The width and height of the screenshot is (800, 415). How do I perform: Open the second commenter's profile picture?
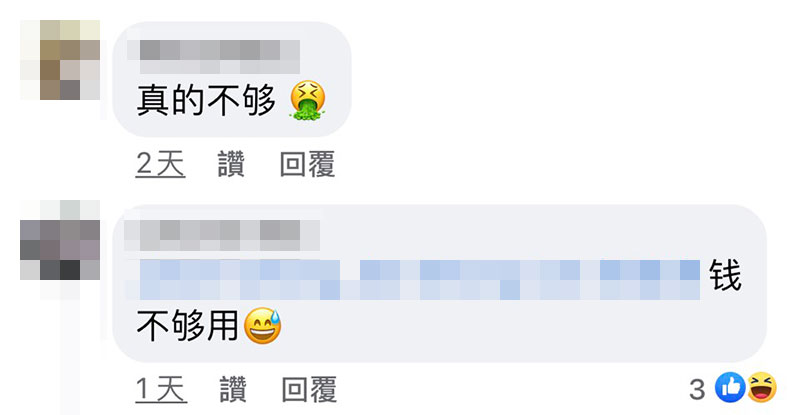(x=60, y=240)
